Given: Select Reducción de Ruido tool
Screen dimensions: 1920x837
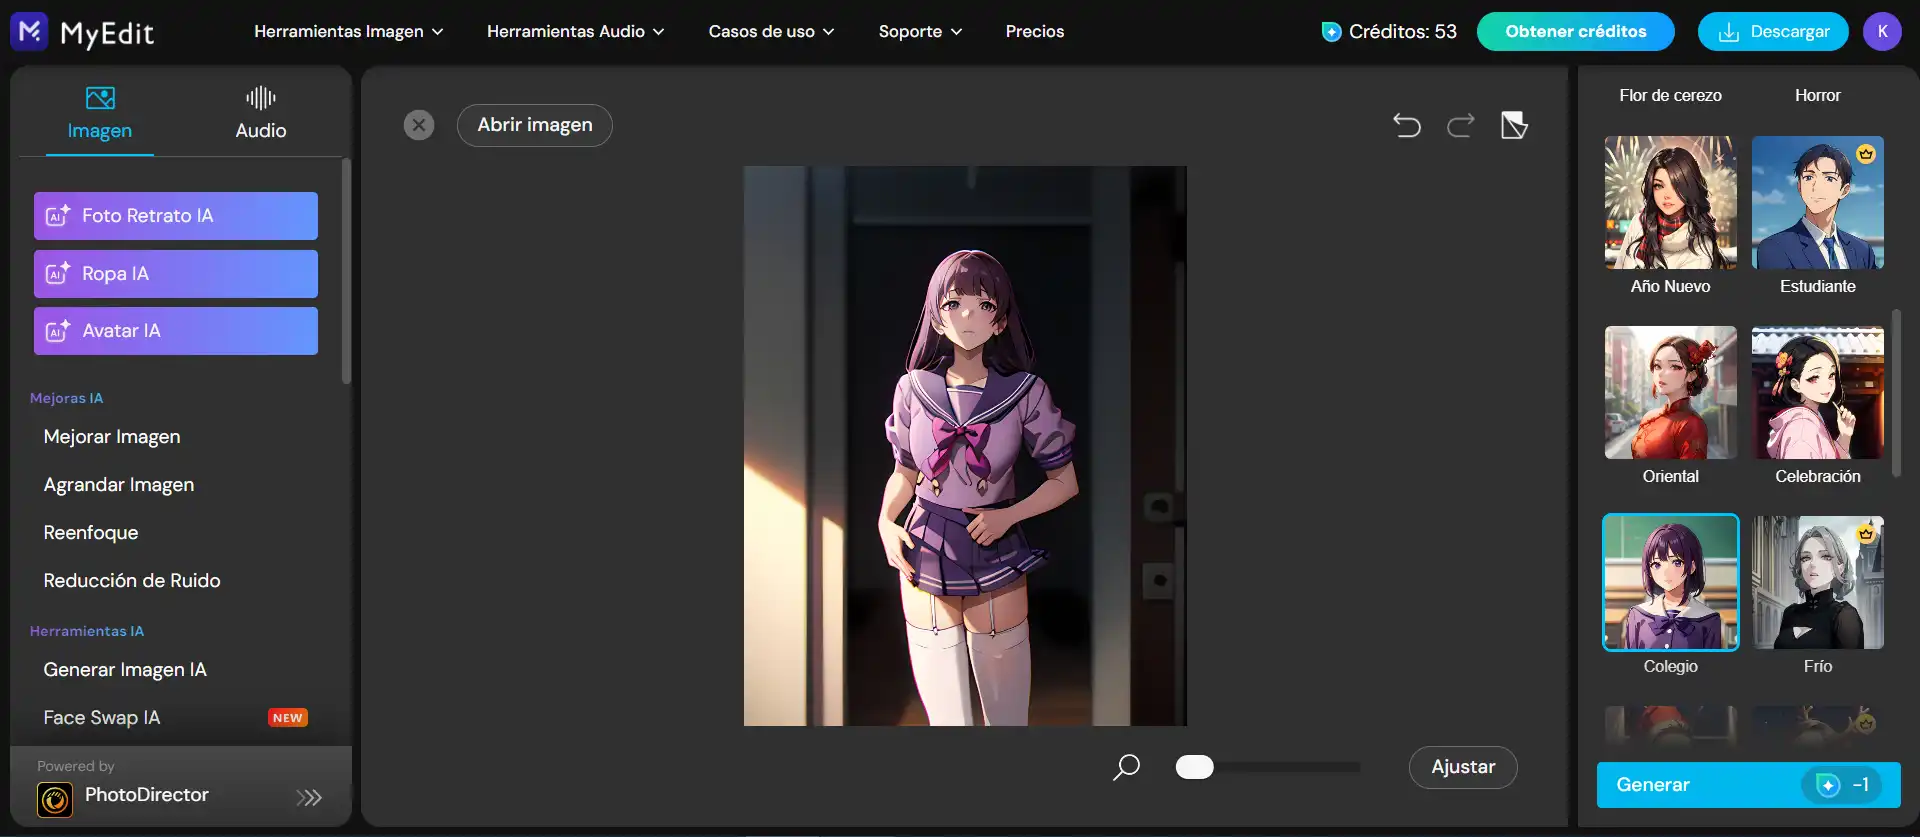Looking at the screenshot, I should point(132,581).
